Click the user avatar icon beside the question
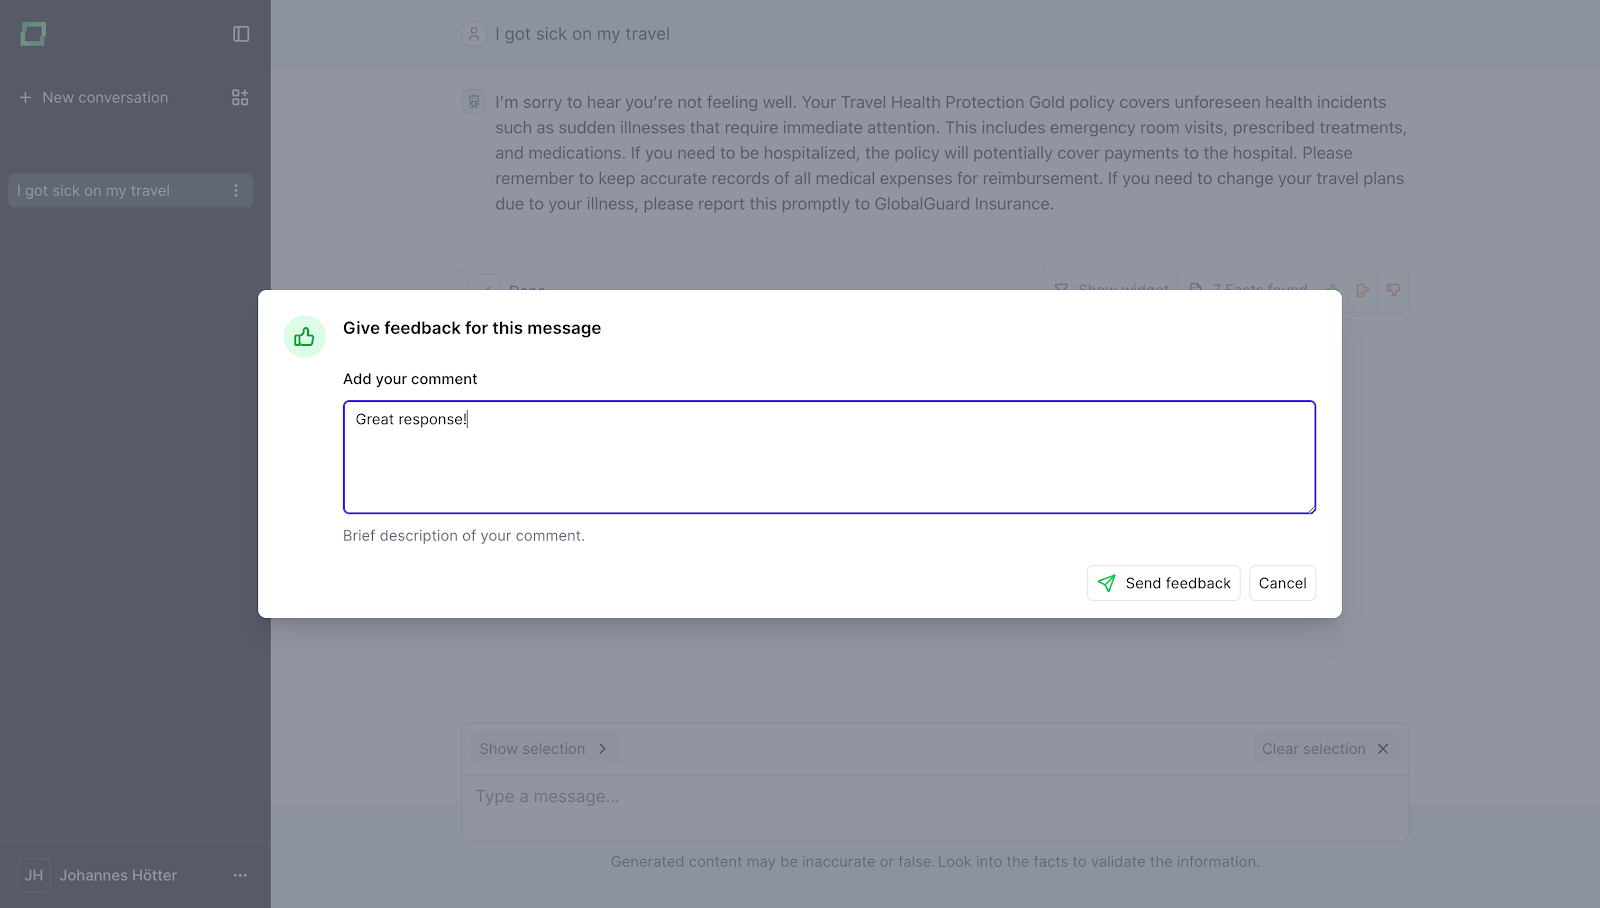 (x=474, y=34)
